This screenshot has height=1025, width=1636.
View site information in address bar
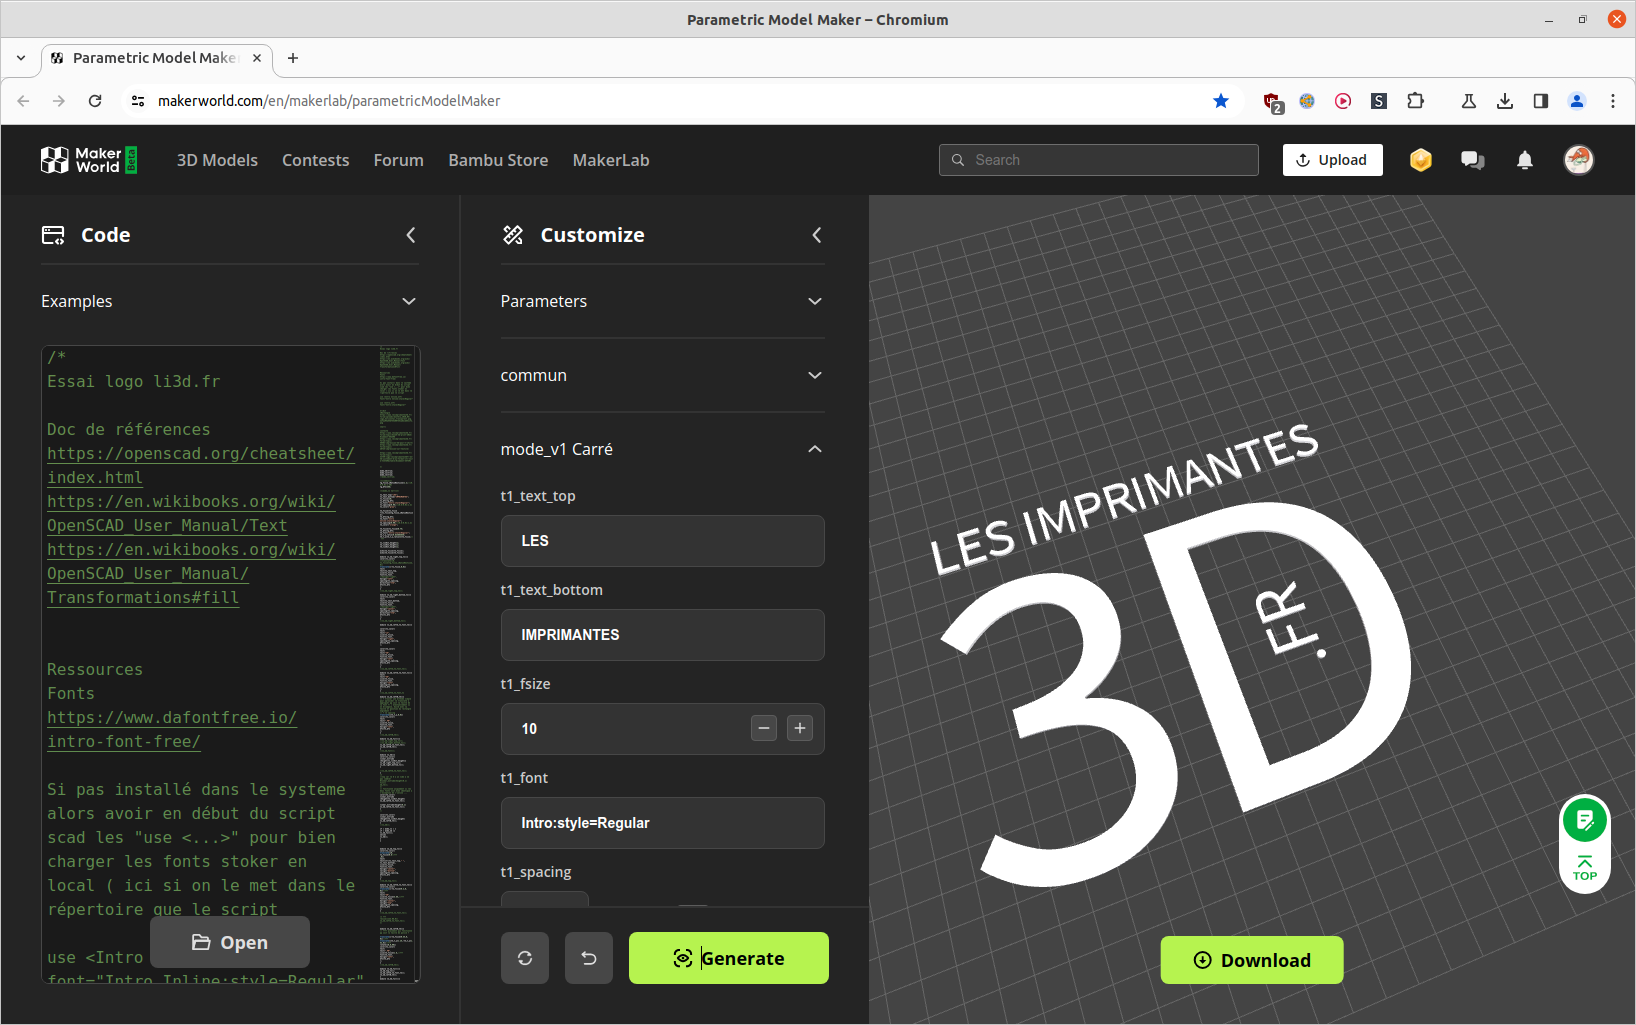coord(138,101)
